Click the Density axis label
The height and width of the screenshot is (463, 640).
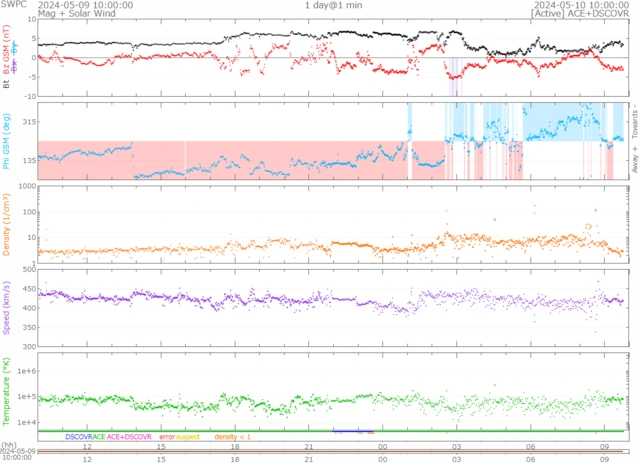click(x=8, y=225)
